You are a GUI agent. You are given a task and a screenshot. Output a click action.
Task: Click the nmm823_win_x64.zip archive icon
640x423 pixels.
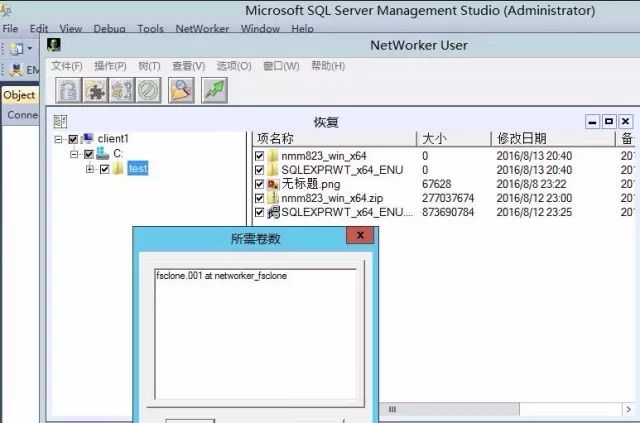(272, 198)
